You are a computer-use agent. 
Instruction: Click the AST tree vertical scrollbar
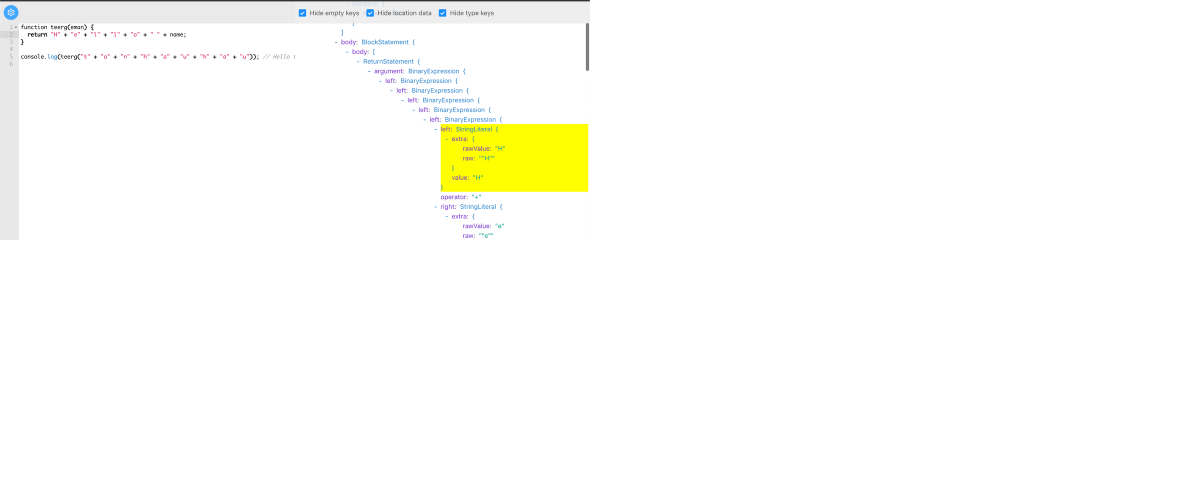588,47
